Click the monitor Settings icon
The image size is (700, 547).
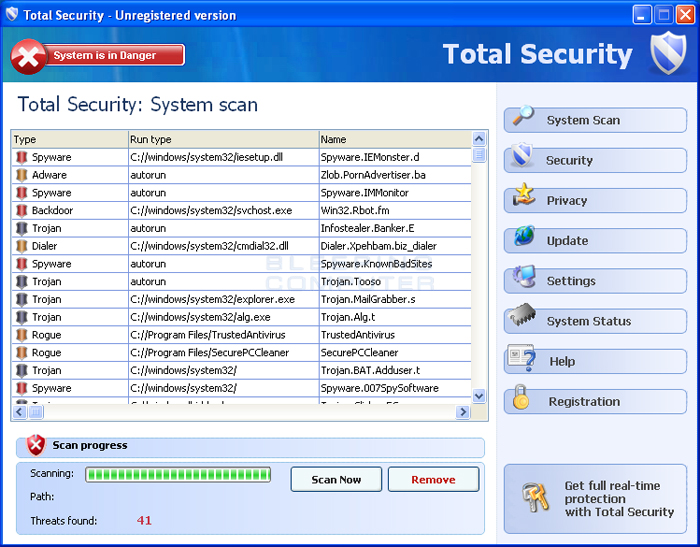coord(524,276)
